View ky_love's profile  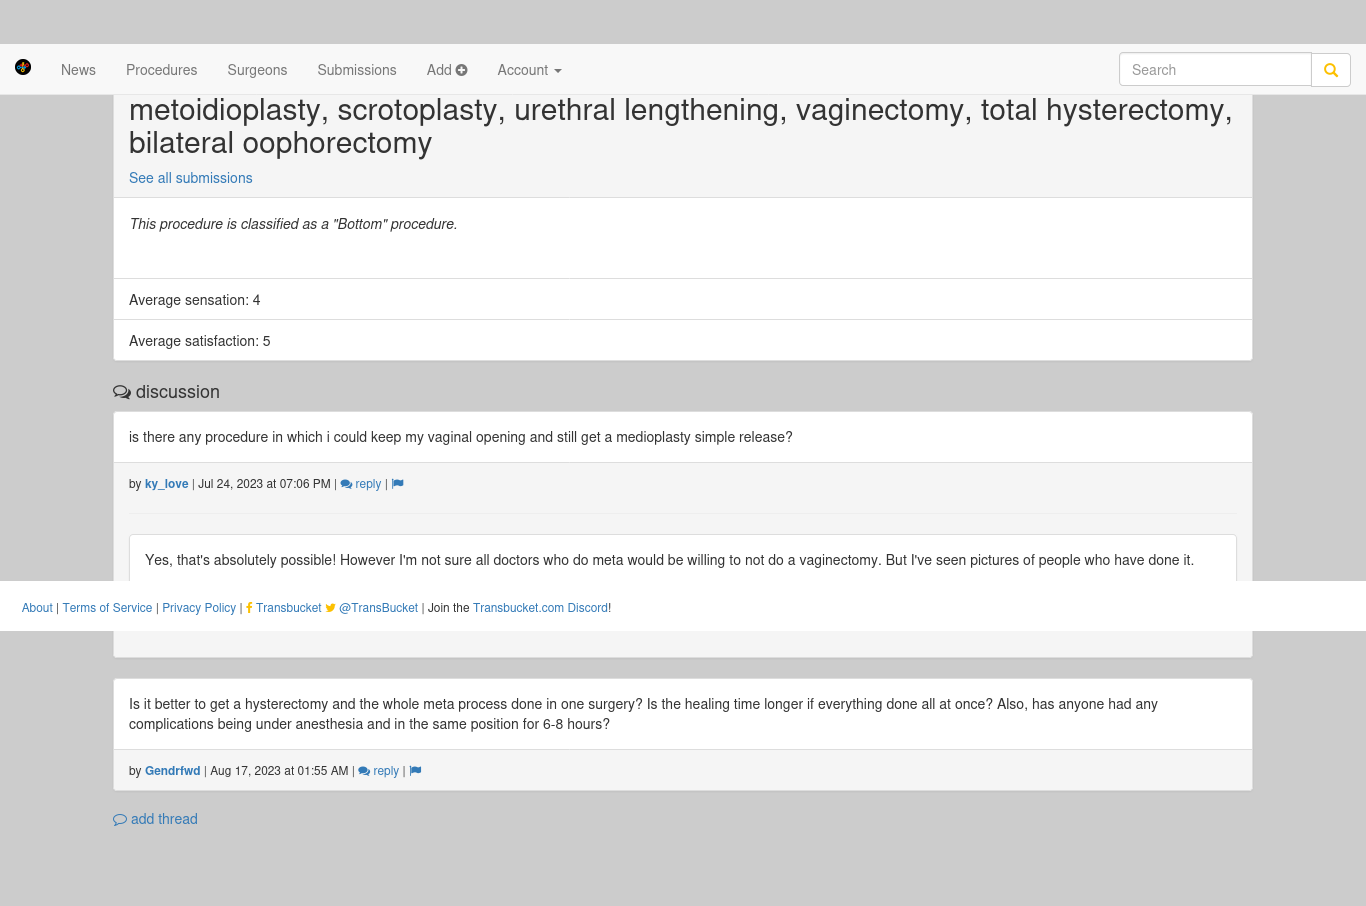pyautogui.click(x=166, y=484)
